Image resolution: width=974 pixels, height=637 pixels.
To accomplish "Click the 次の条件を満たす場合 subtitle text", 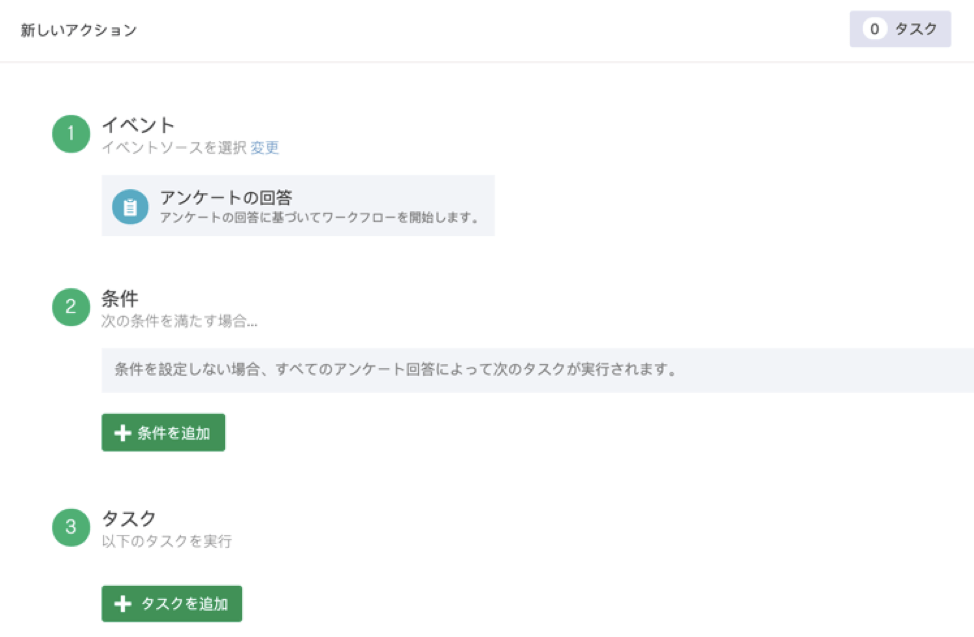I will 179,321.
